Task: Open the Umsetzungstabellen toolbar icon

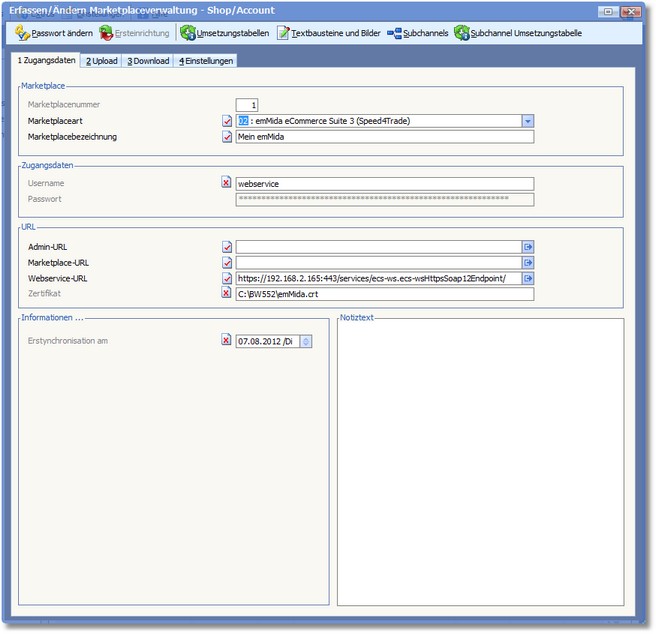Action: 188,33
